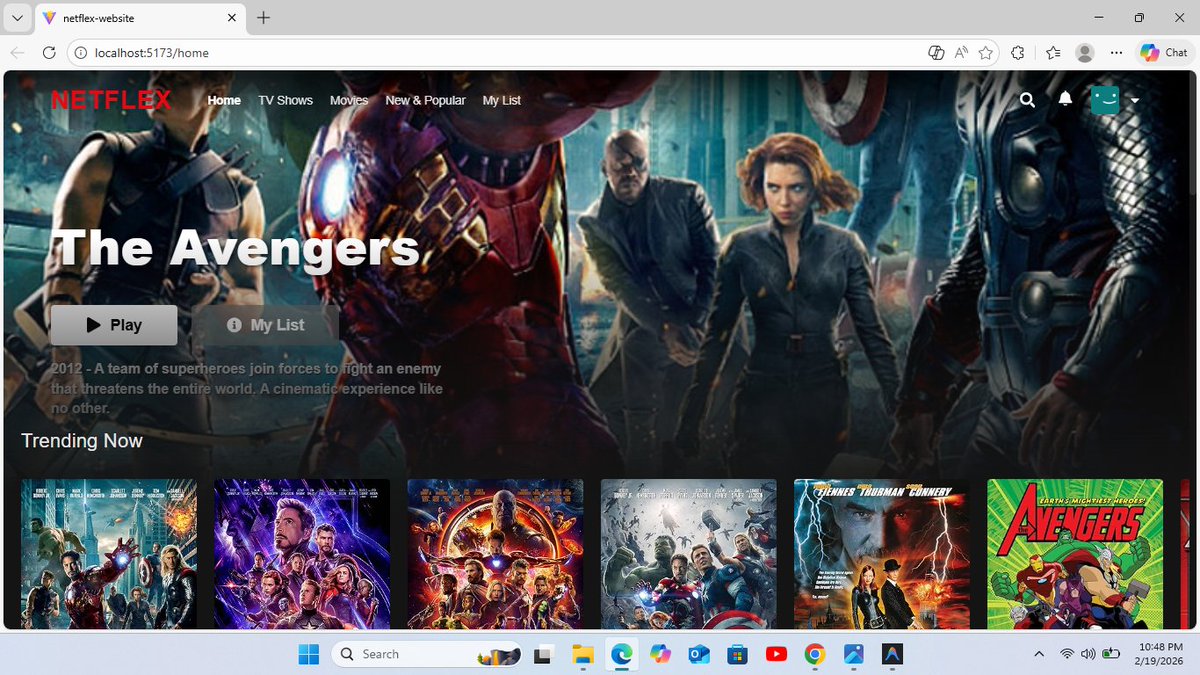The image size is (1200, 675).
Task: Open the Photos app in taskbar
Action: (x=853, y=654)
